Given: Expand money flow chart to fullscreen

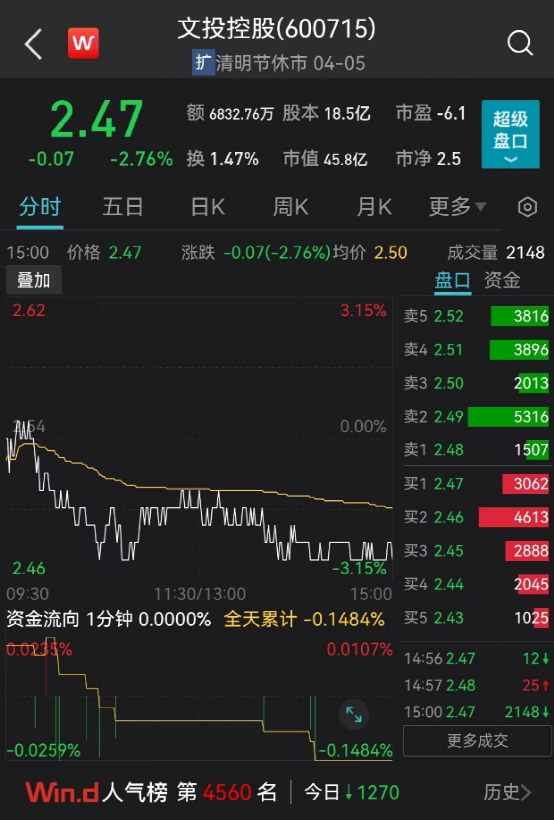Looking at the screenshot, I should (x=354, y=714).
